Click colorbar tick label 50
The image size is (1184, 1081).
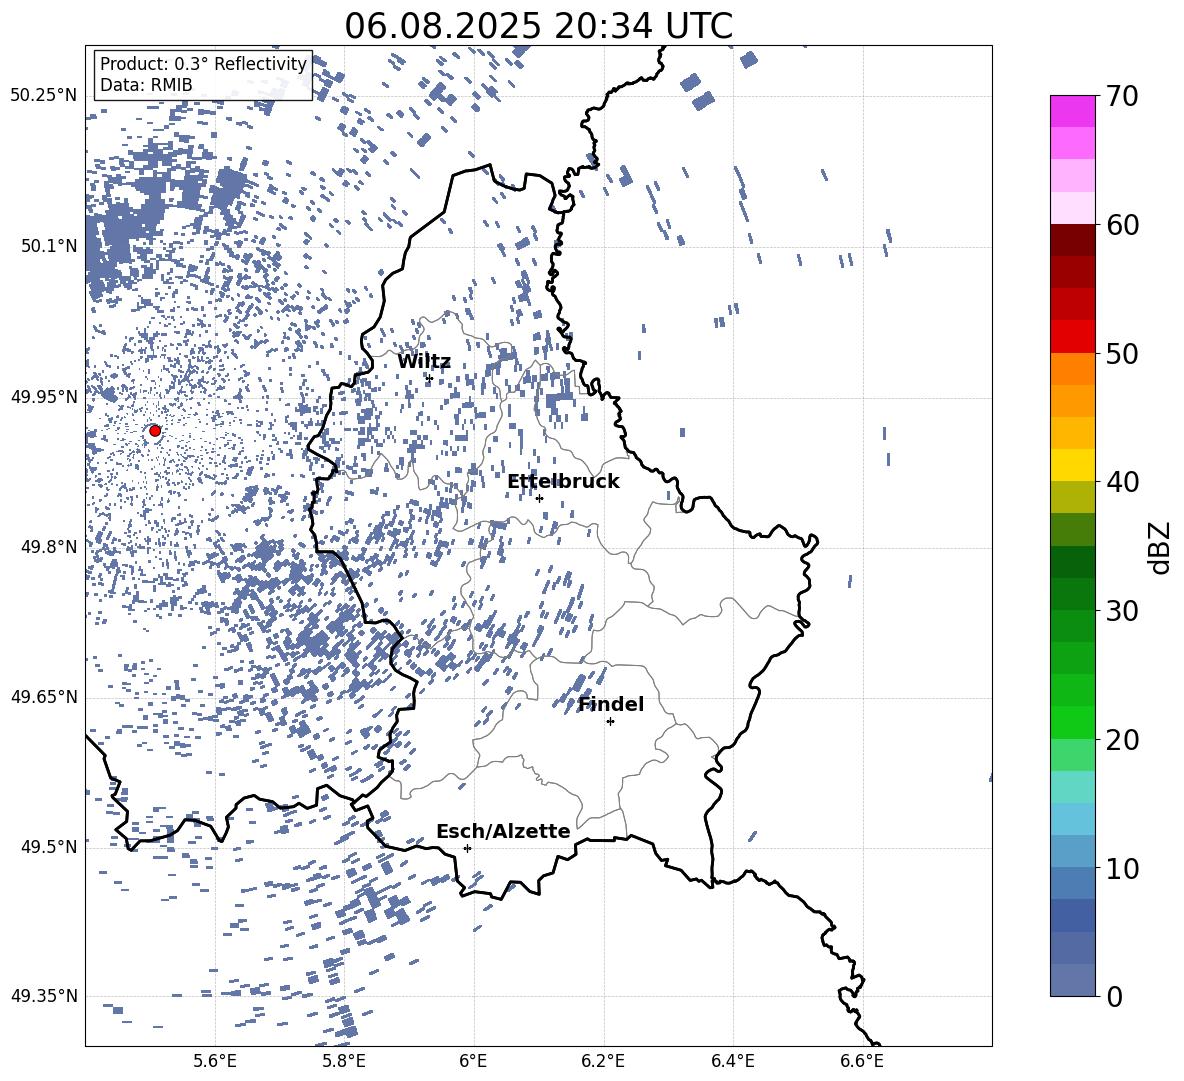click(x=1122, y=354)
